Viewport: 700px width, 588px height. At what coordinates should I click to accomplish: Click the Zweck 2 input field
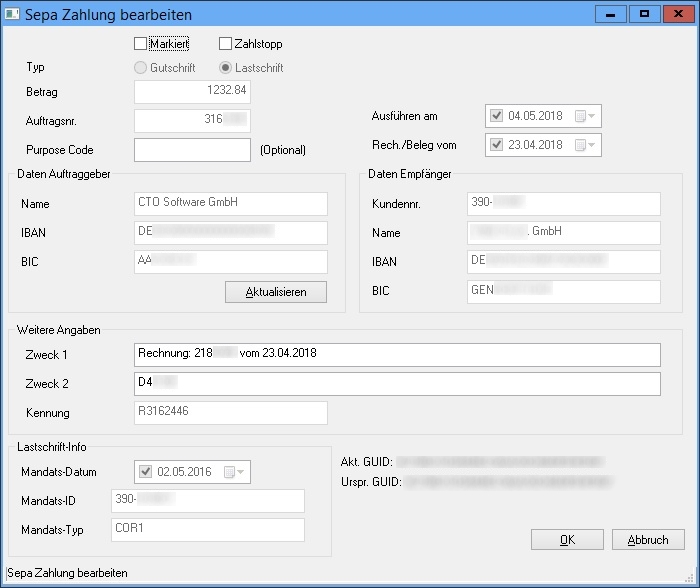(397, 384)
